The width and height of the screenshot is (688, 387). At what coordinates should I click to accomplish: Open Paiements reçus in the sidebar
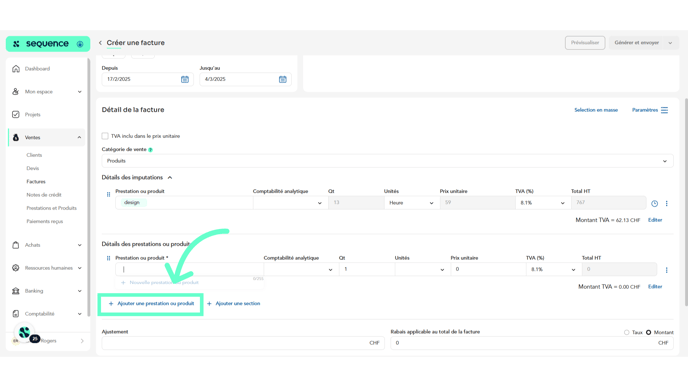(x=45, y=222)
